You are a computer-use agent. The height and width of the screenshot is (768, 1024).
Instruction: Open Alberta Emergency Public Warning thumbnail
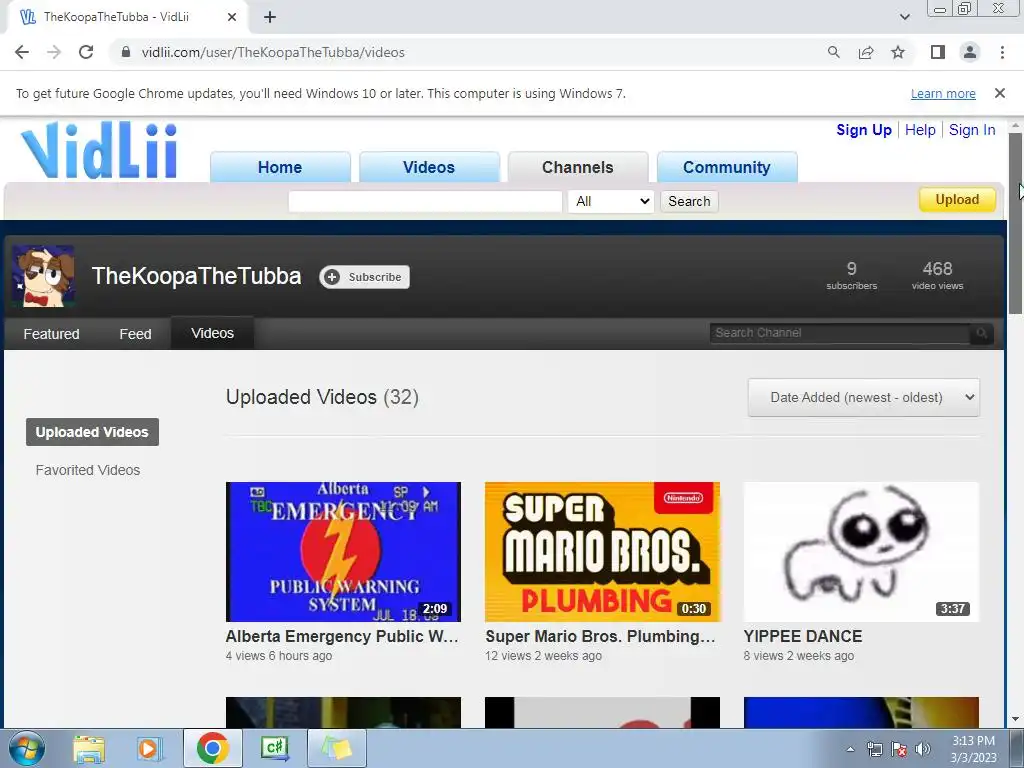[344, 552]
